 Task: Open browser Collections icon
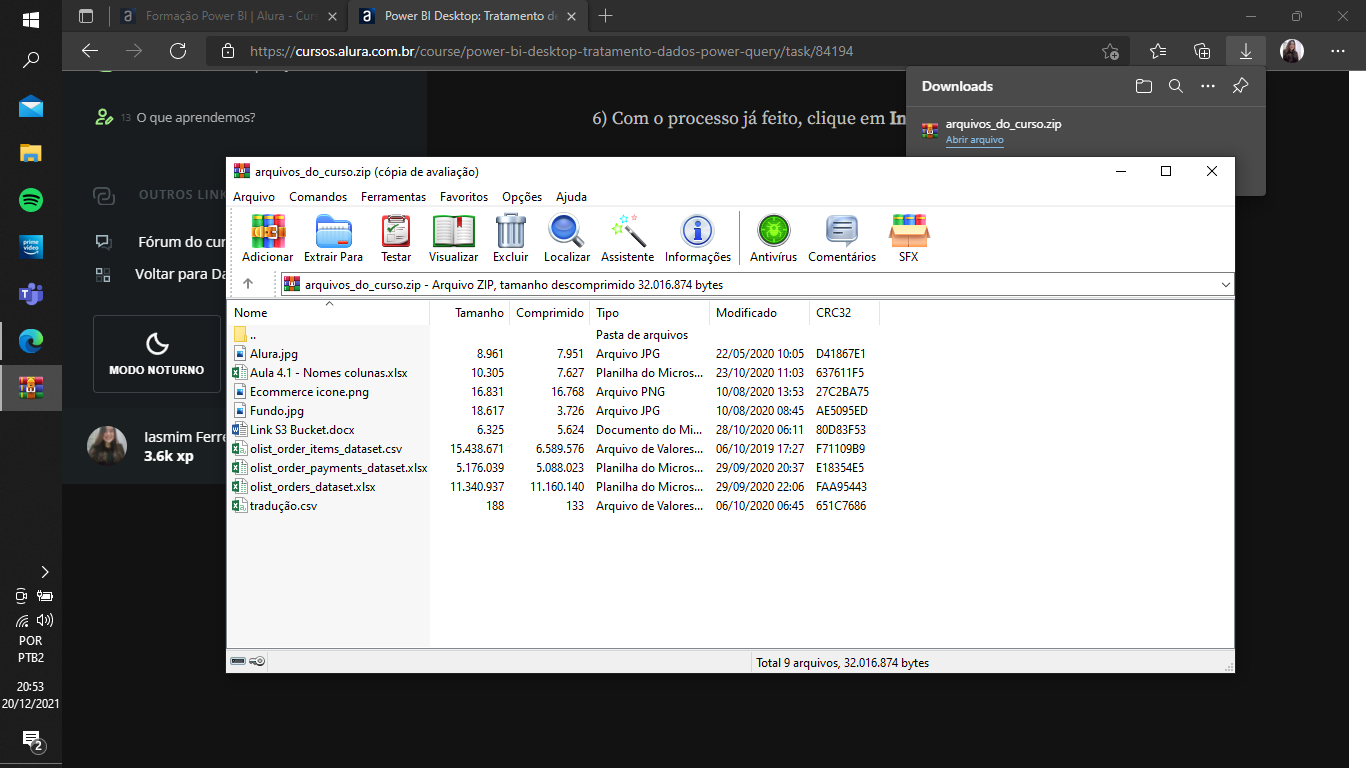click(x=1202, y=51)
